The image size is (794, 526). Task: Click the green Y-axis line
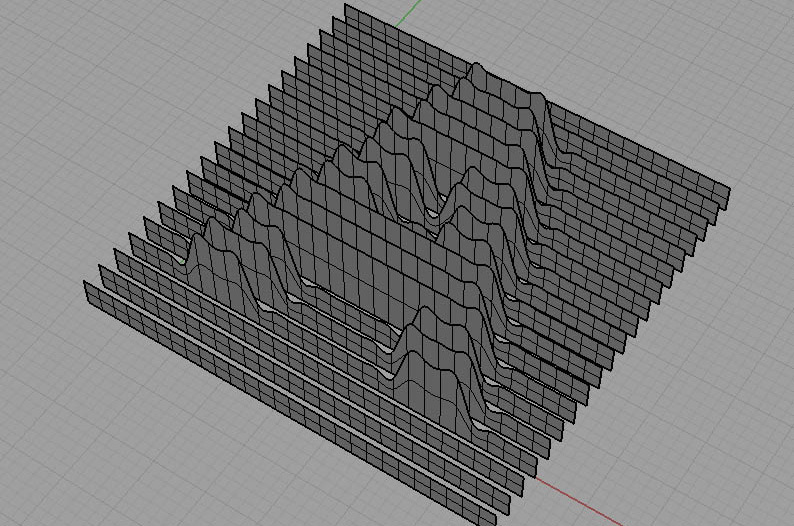pos(404,14)
